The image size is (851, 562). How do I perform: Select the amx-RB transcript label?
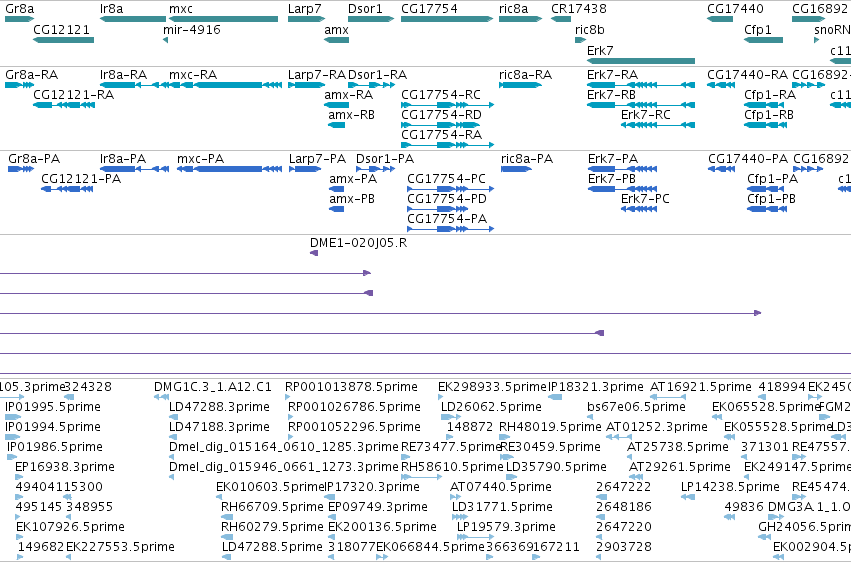coord(351,115)
